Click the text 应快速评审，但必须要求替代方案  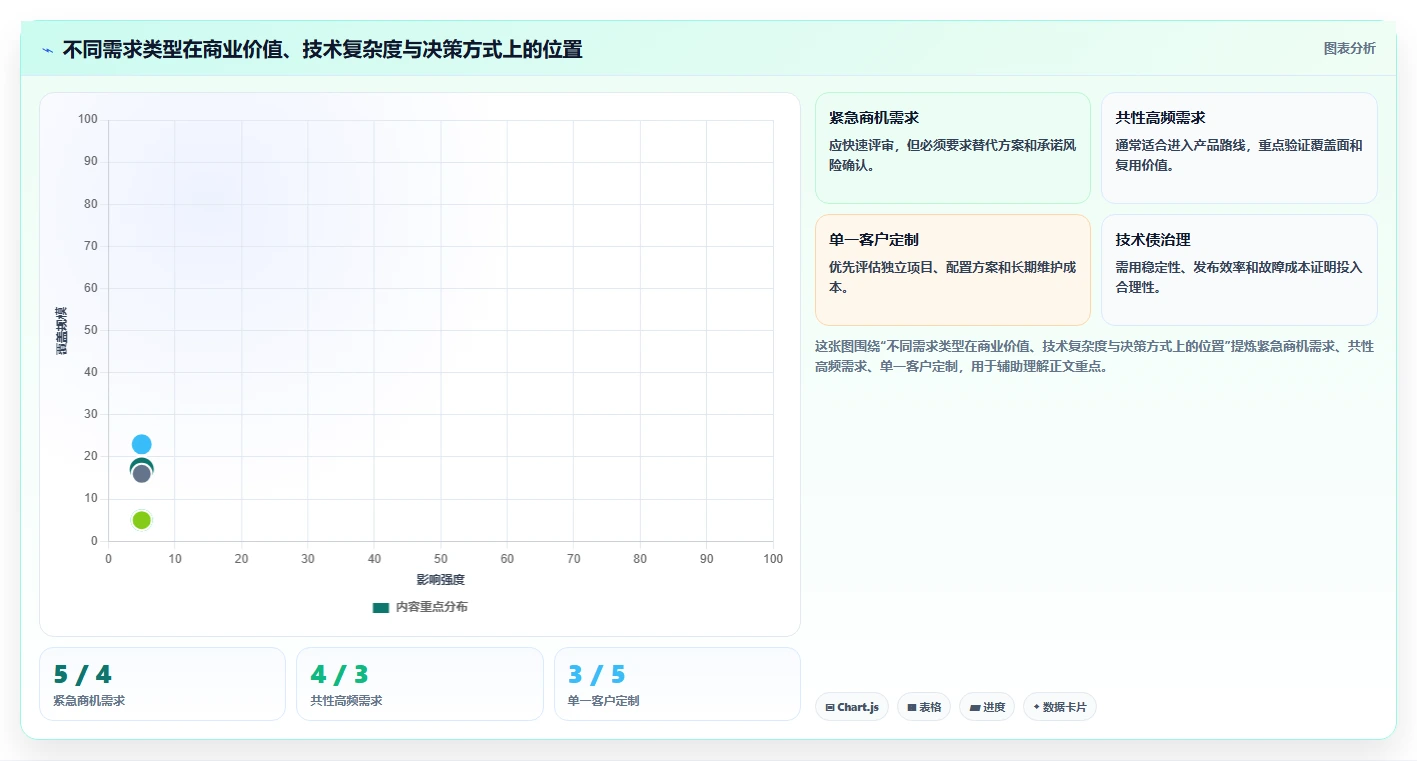(952, 155)
